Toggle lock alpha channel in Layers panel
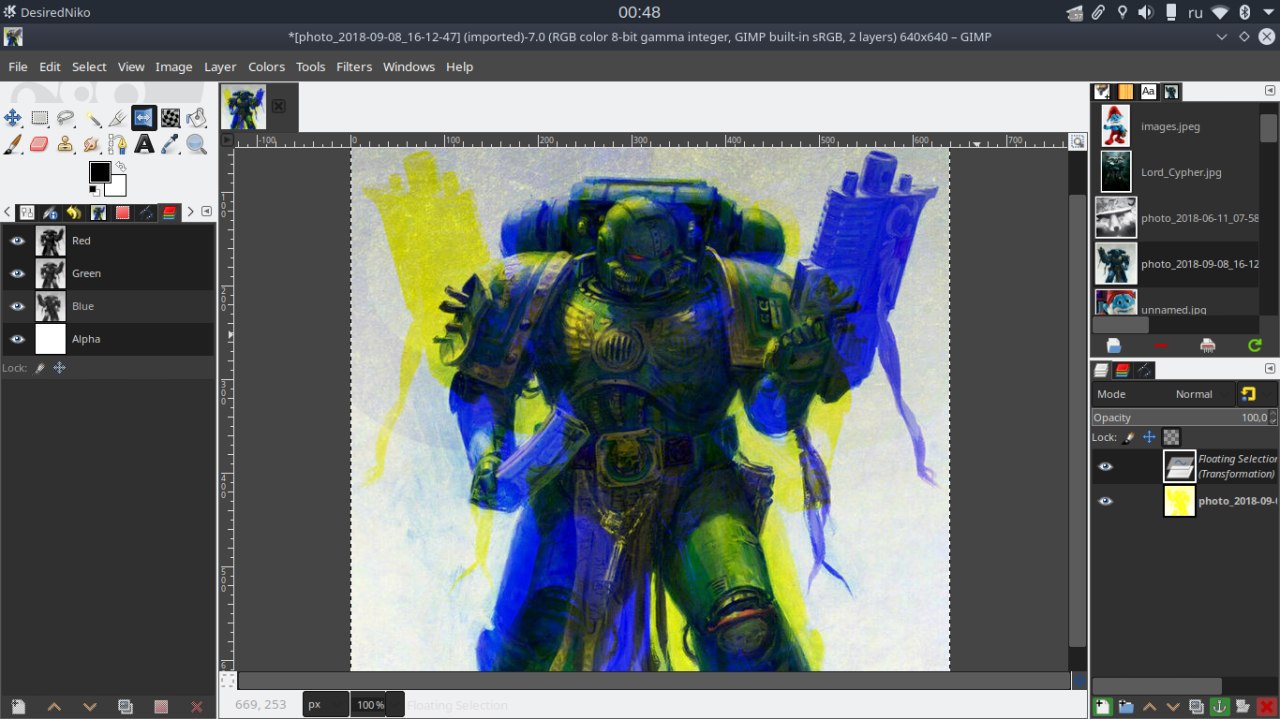The height and width of the screenshot is (719, 1280). point(1172,437)
